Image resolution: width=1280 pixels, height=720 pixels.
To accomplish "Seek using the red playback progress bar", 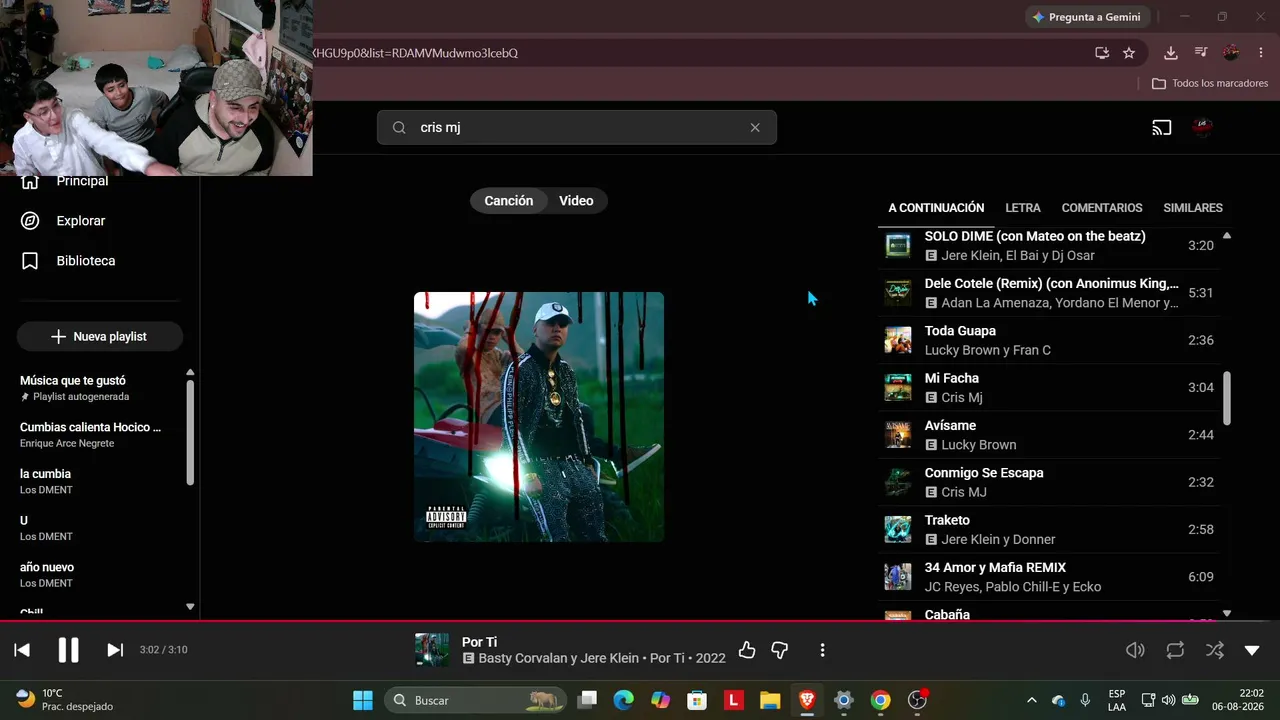I will pyautogui.click(x=640, y=621).
